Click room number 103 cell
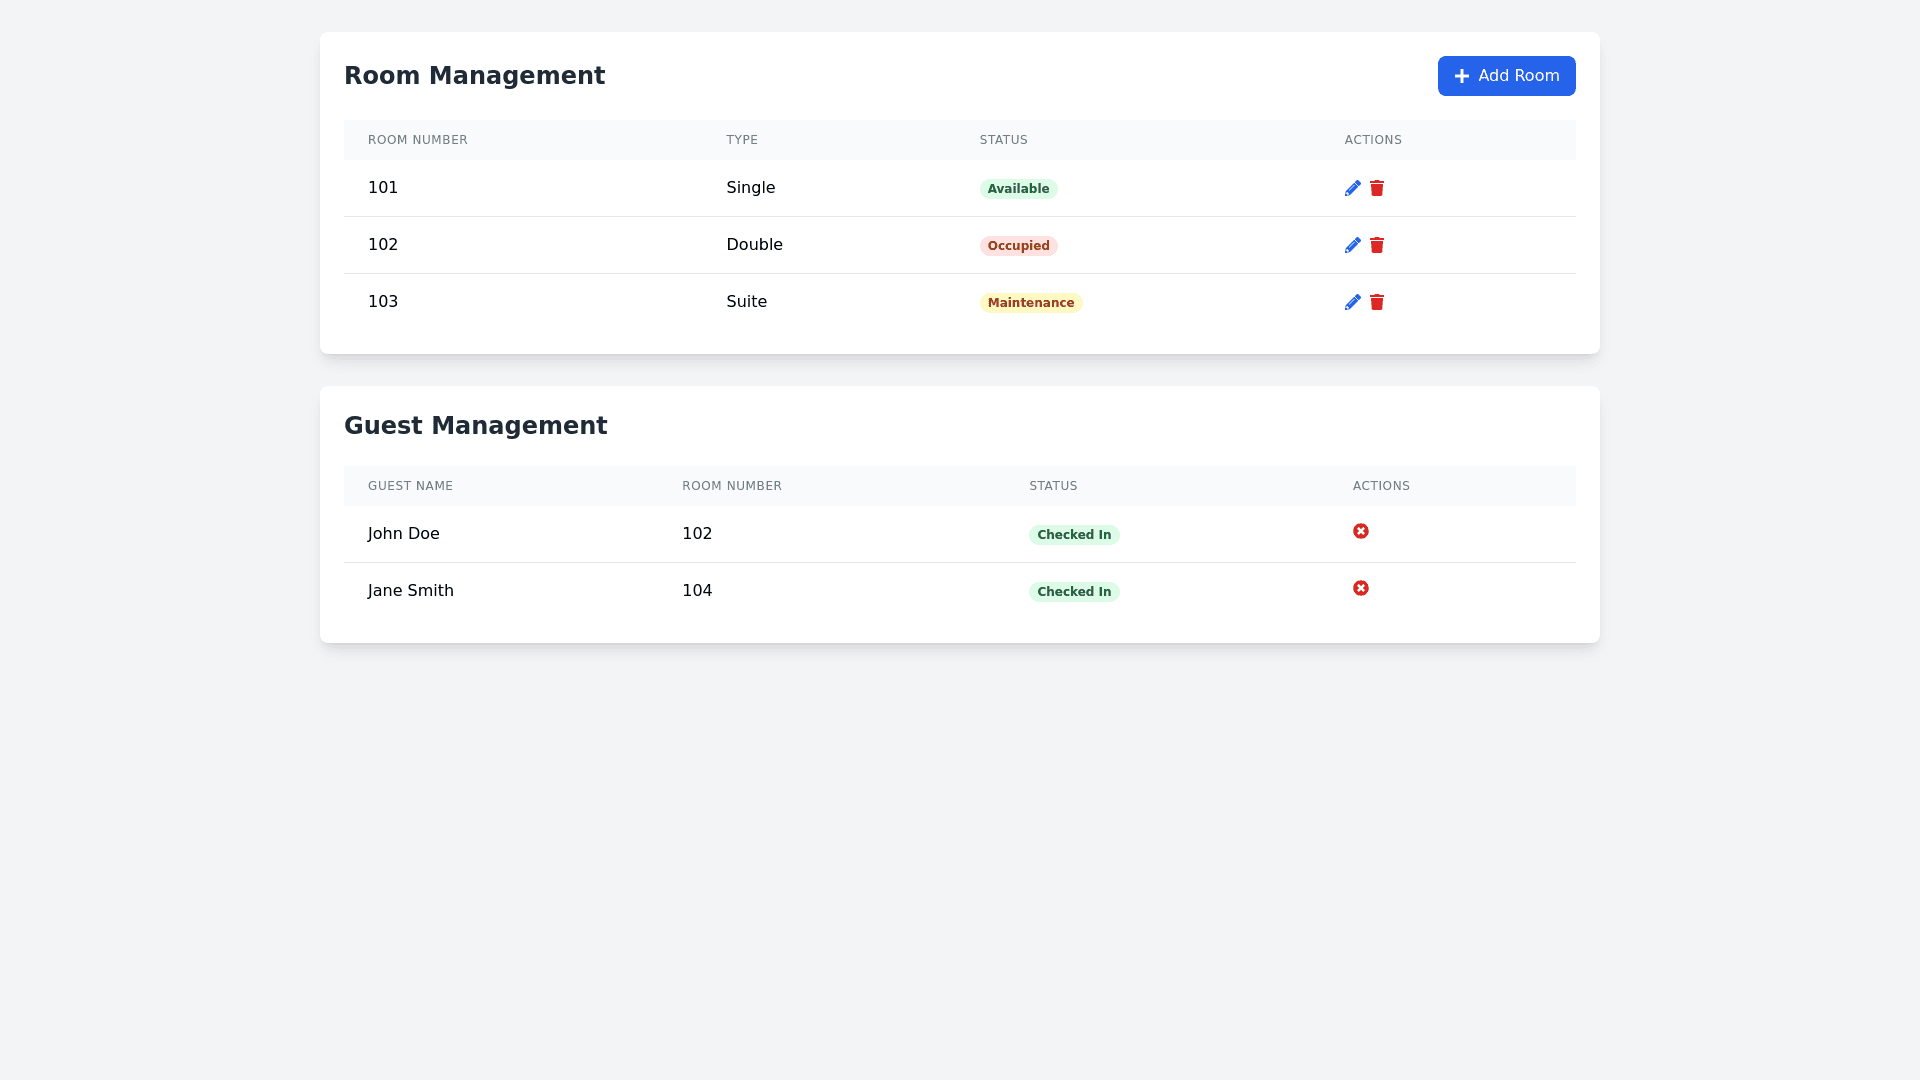Viewport: 1920px width, 1080px height. point(383,302)
